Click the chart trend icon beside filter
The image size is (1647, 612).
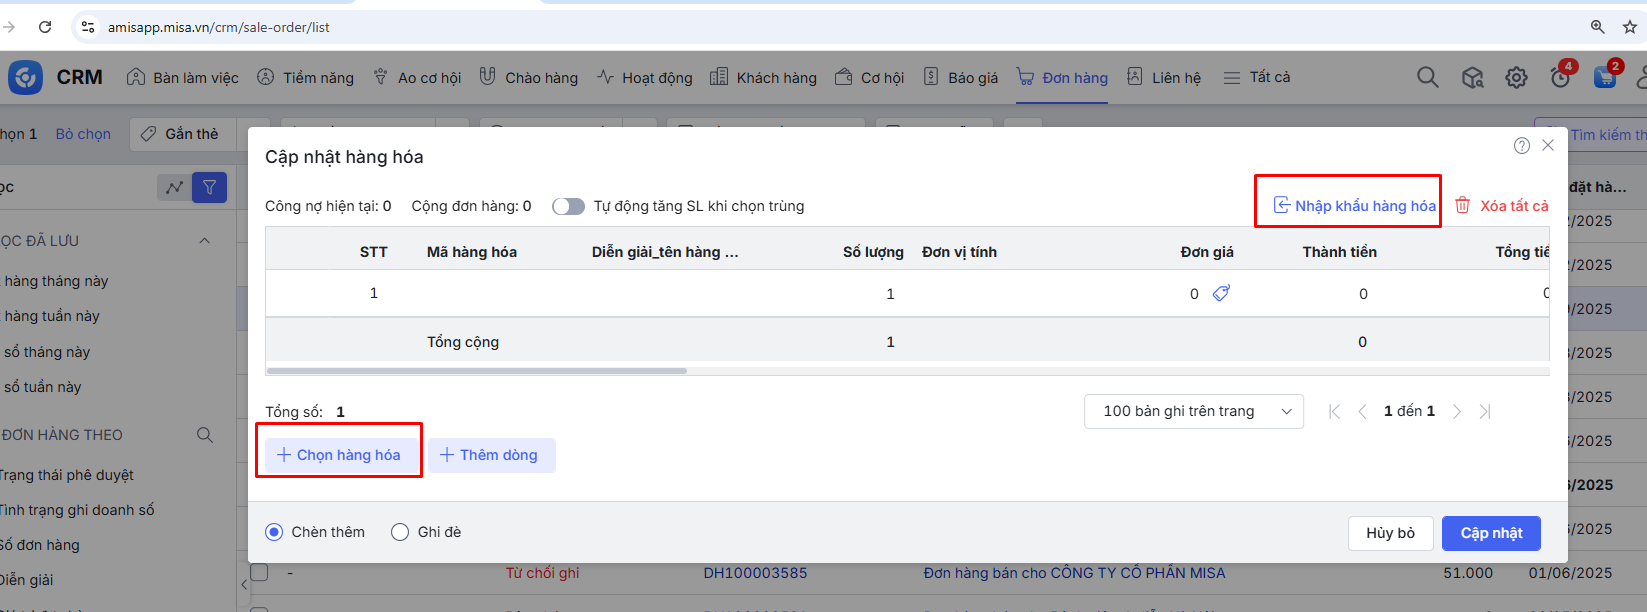pyautogui.click(x=174, y=187)
